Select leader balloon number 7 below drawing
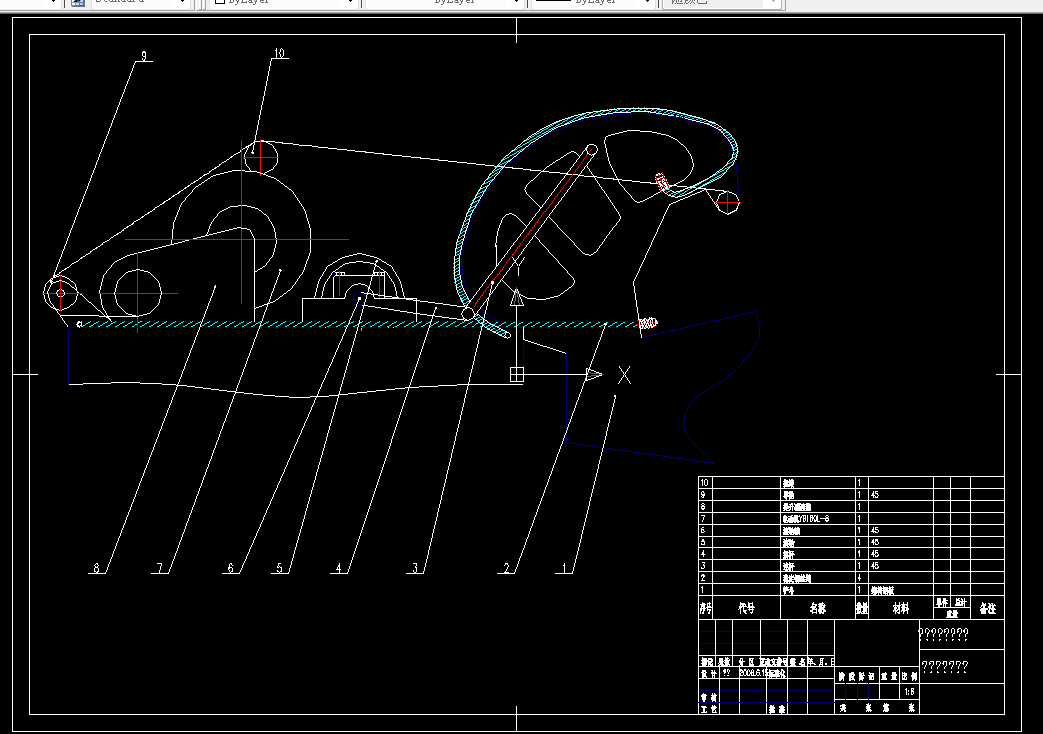The width and height of the screenshot is (1043, 734). coord(160,568)
